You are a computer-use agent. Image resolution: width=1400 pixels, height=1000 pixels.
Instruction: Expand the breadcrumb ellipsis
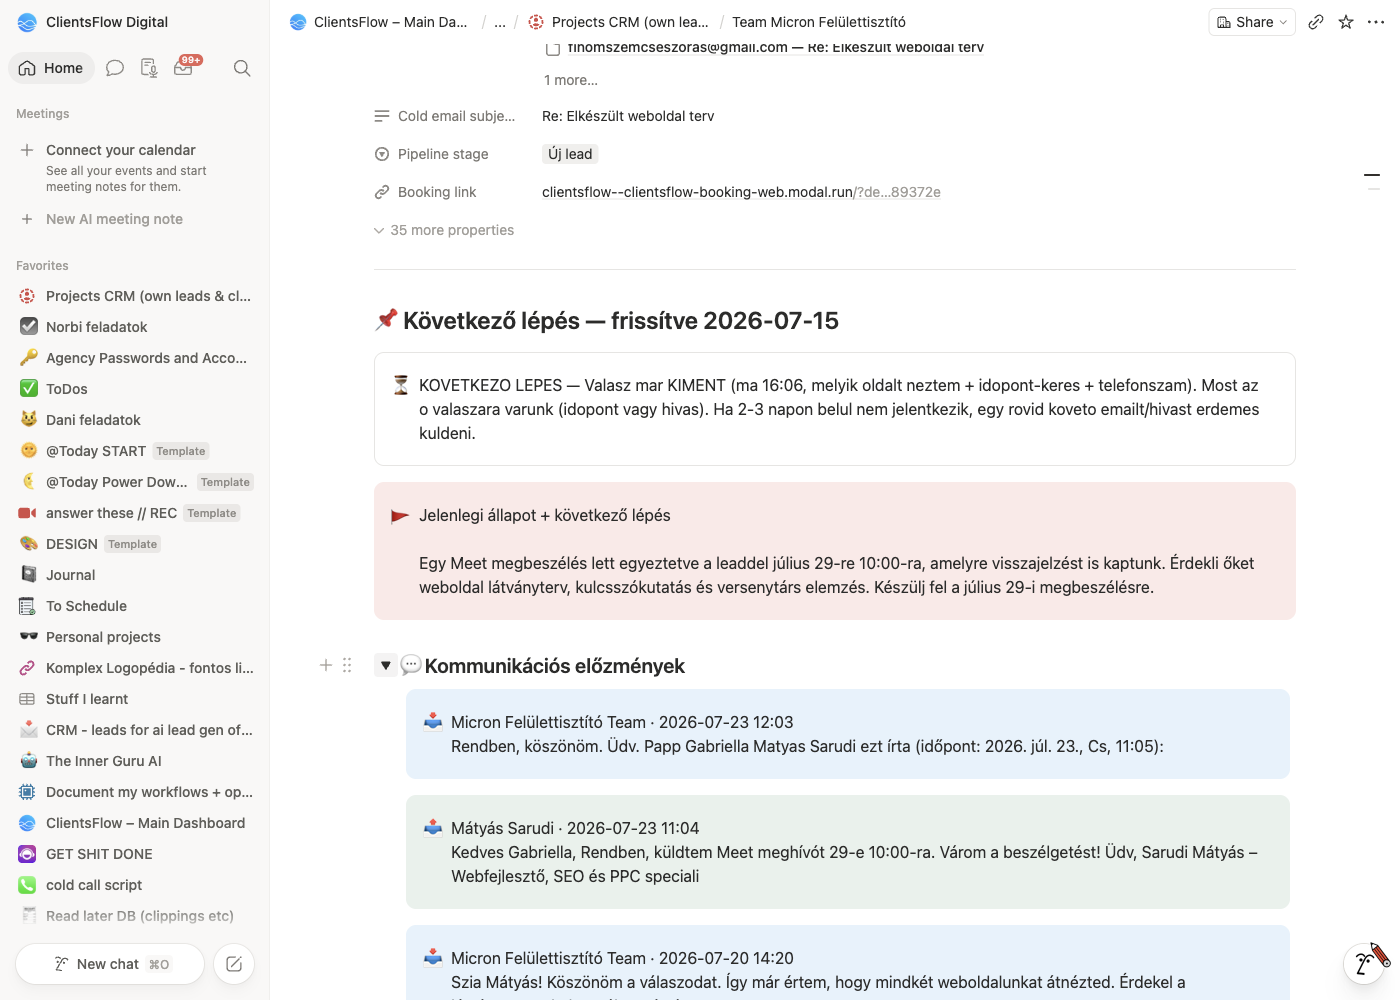[x=500, y=22]
